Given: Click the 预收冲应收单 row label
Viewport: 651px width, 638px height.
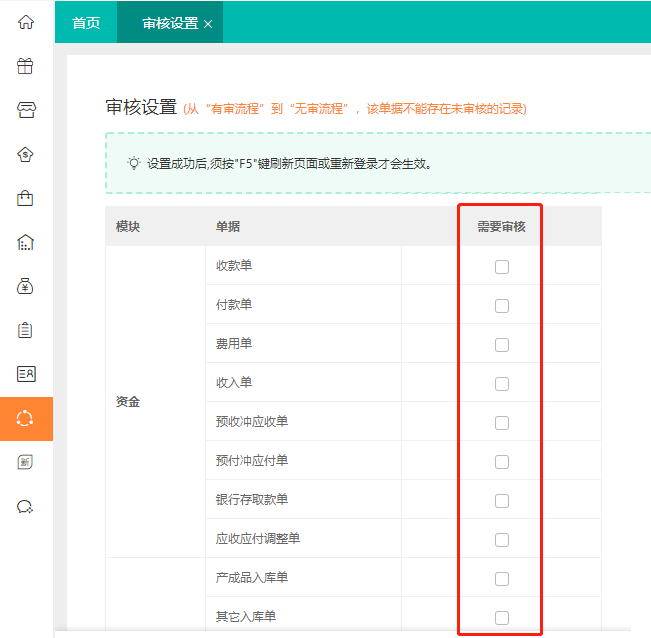Looking at the screenshot, I should tap(252, 422).
